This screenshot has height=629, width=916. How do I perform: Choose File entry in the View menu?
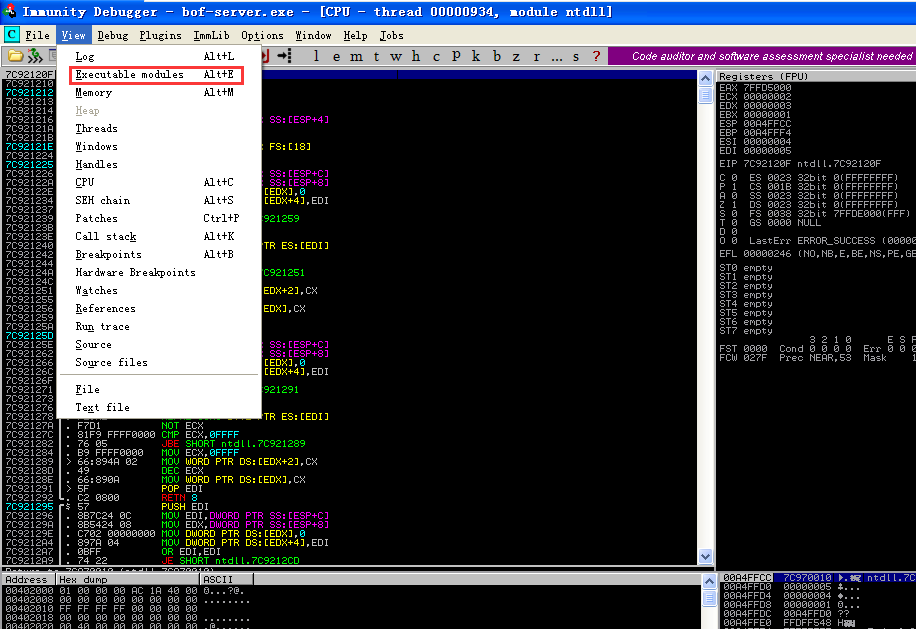tap(159, 390)
